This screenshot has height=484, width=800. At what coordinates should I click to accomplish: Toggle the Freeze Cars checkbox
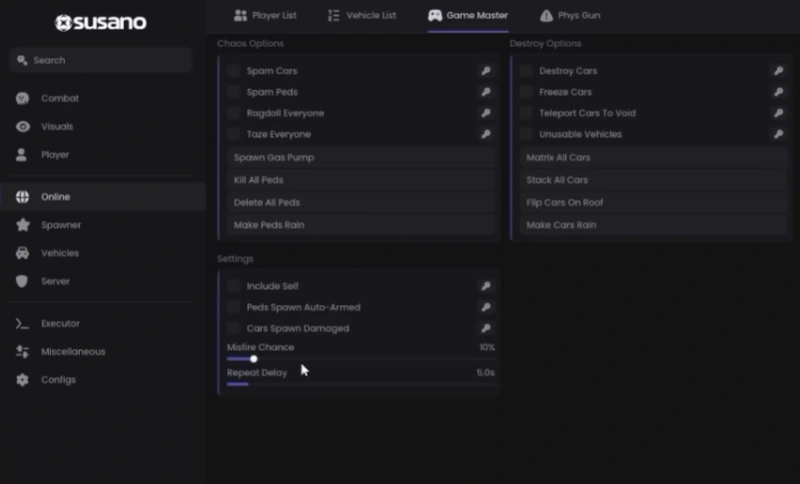pyautogui.click(x=526, y=92)
